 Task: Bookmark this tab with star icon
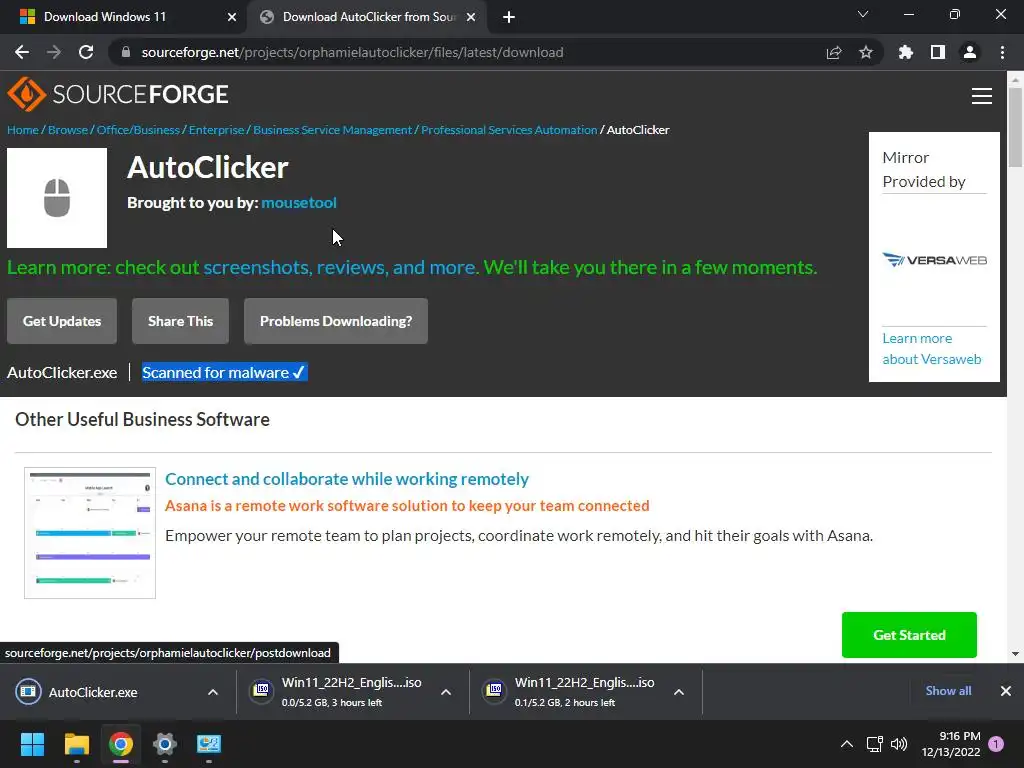tap(866, 52)
